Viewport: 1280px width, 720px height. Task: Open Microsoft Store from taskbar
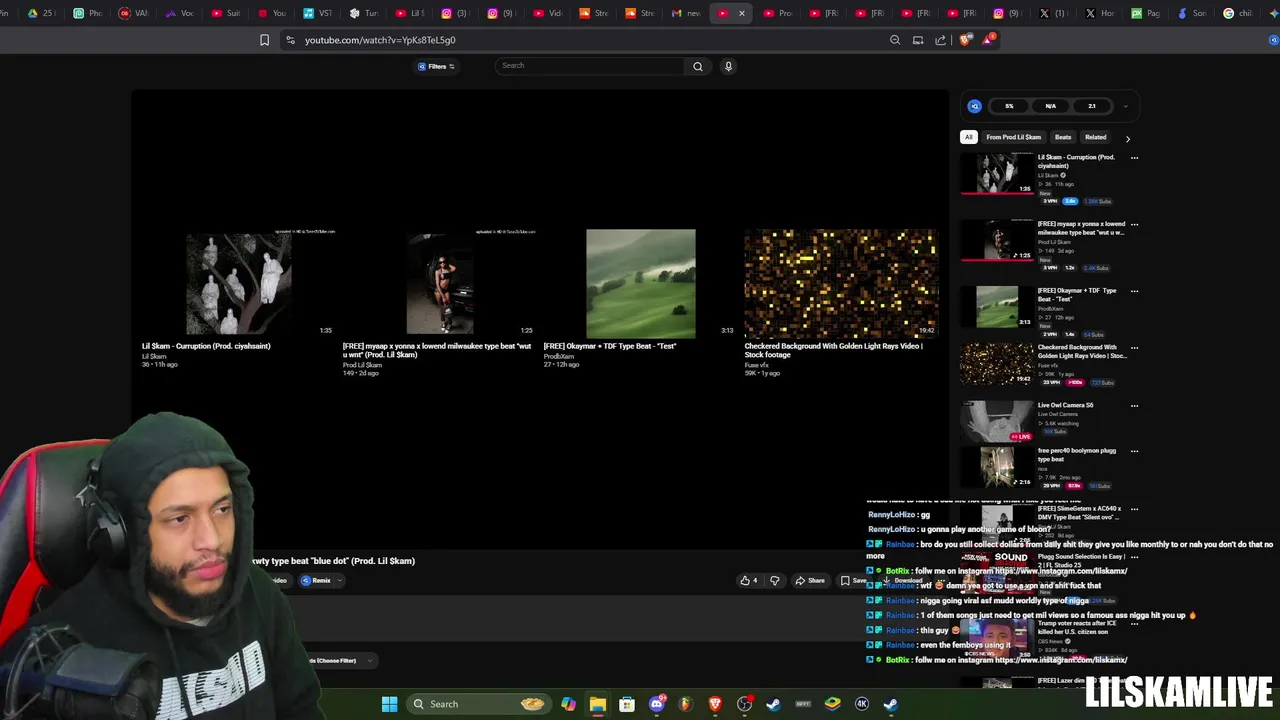click(x=627, y=704)
